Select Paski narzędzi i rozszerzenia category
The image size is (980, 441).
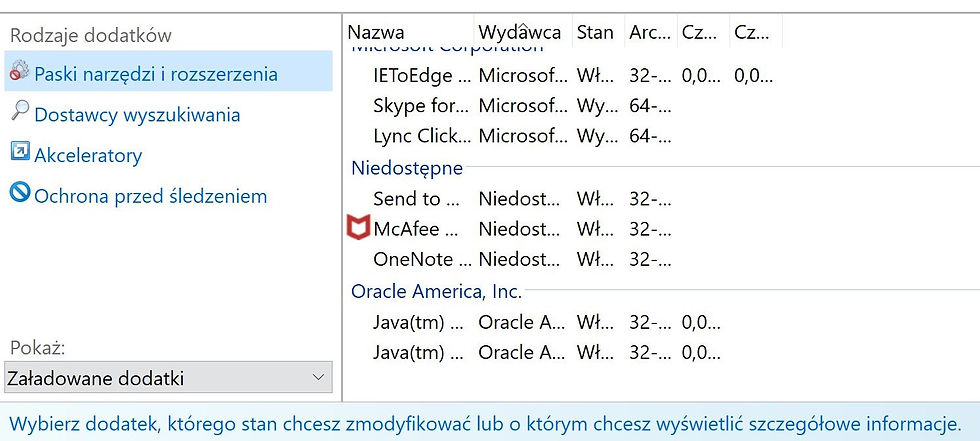168,72
